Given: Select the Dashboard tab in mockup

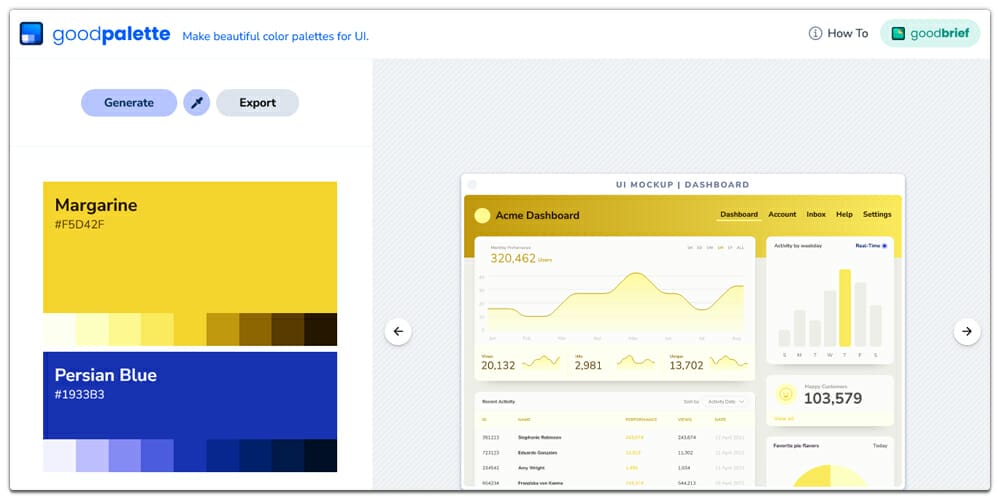Looking at the screenshot, I should point(739,214).
